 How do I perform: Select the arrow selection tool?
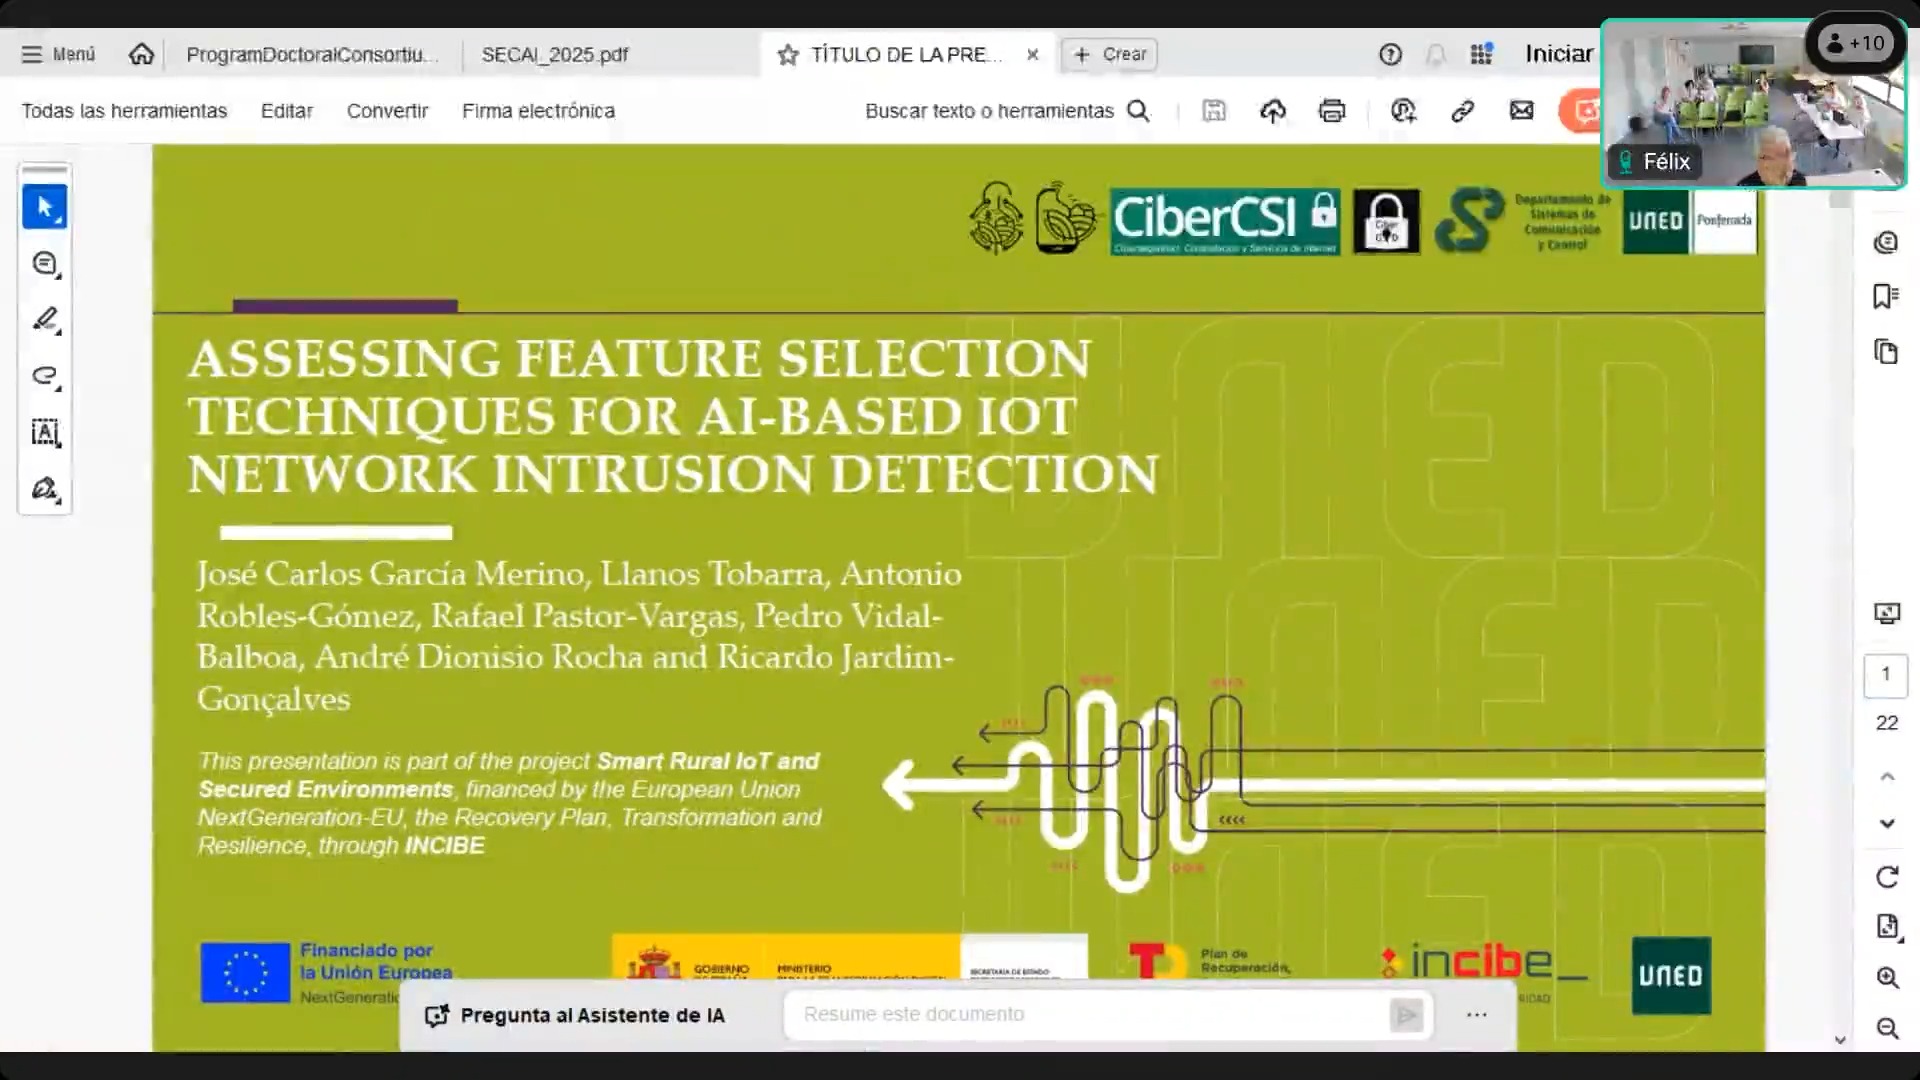pyautogui.click(x=45, y=207)
